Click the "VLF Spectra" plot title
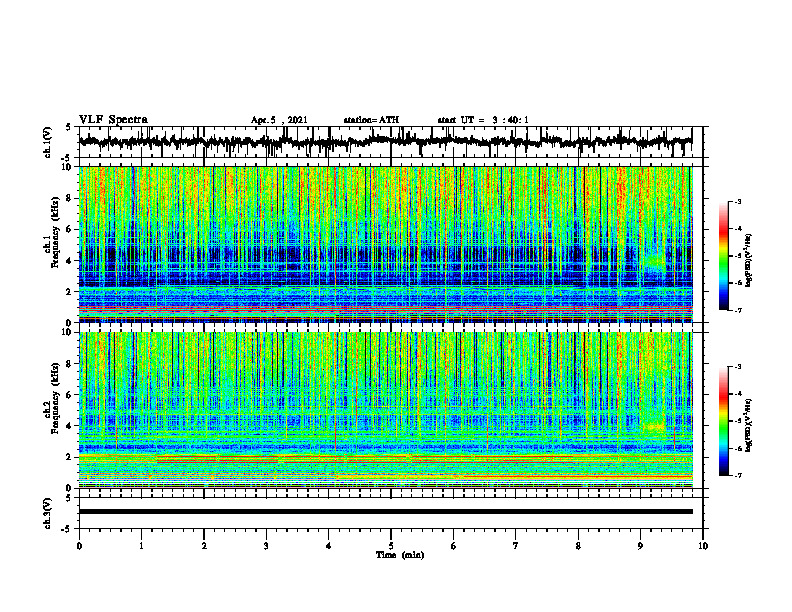Screen dimensions: 792x612 coord(113,120)
